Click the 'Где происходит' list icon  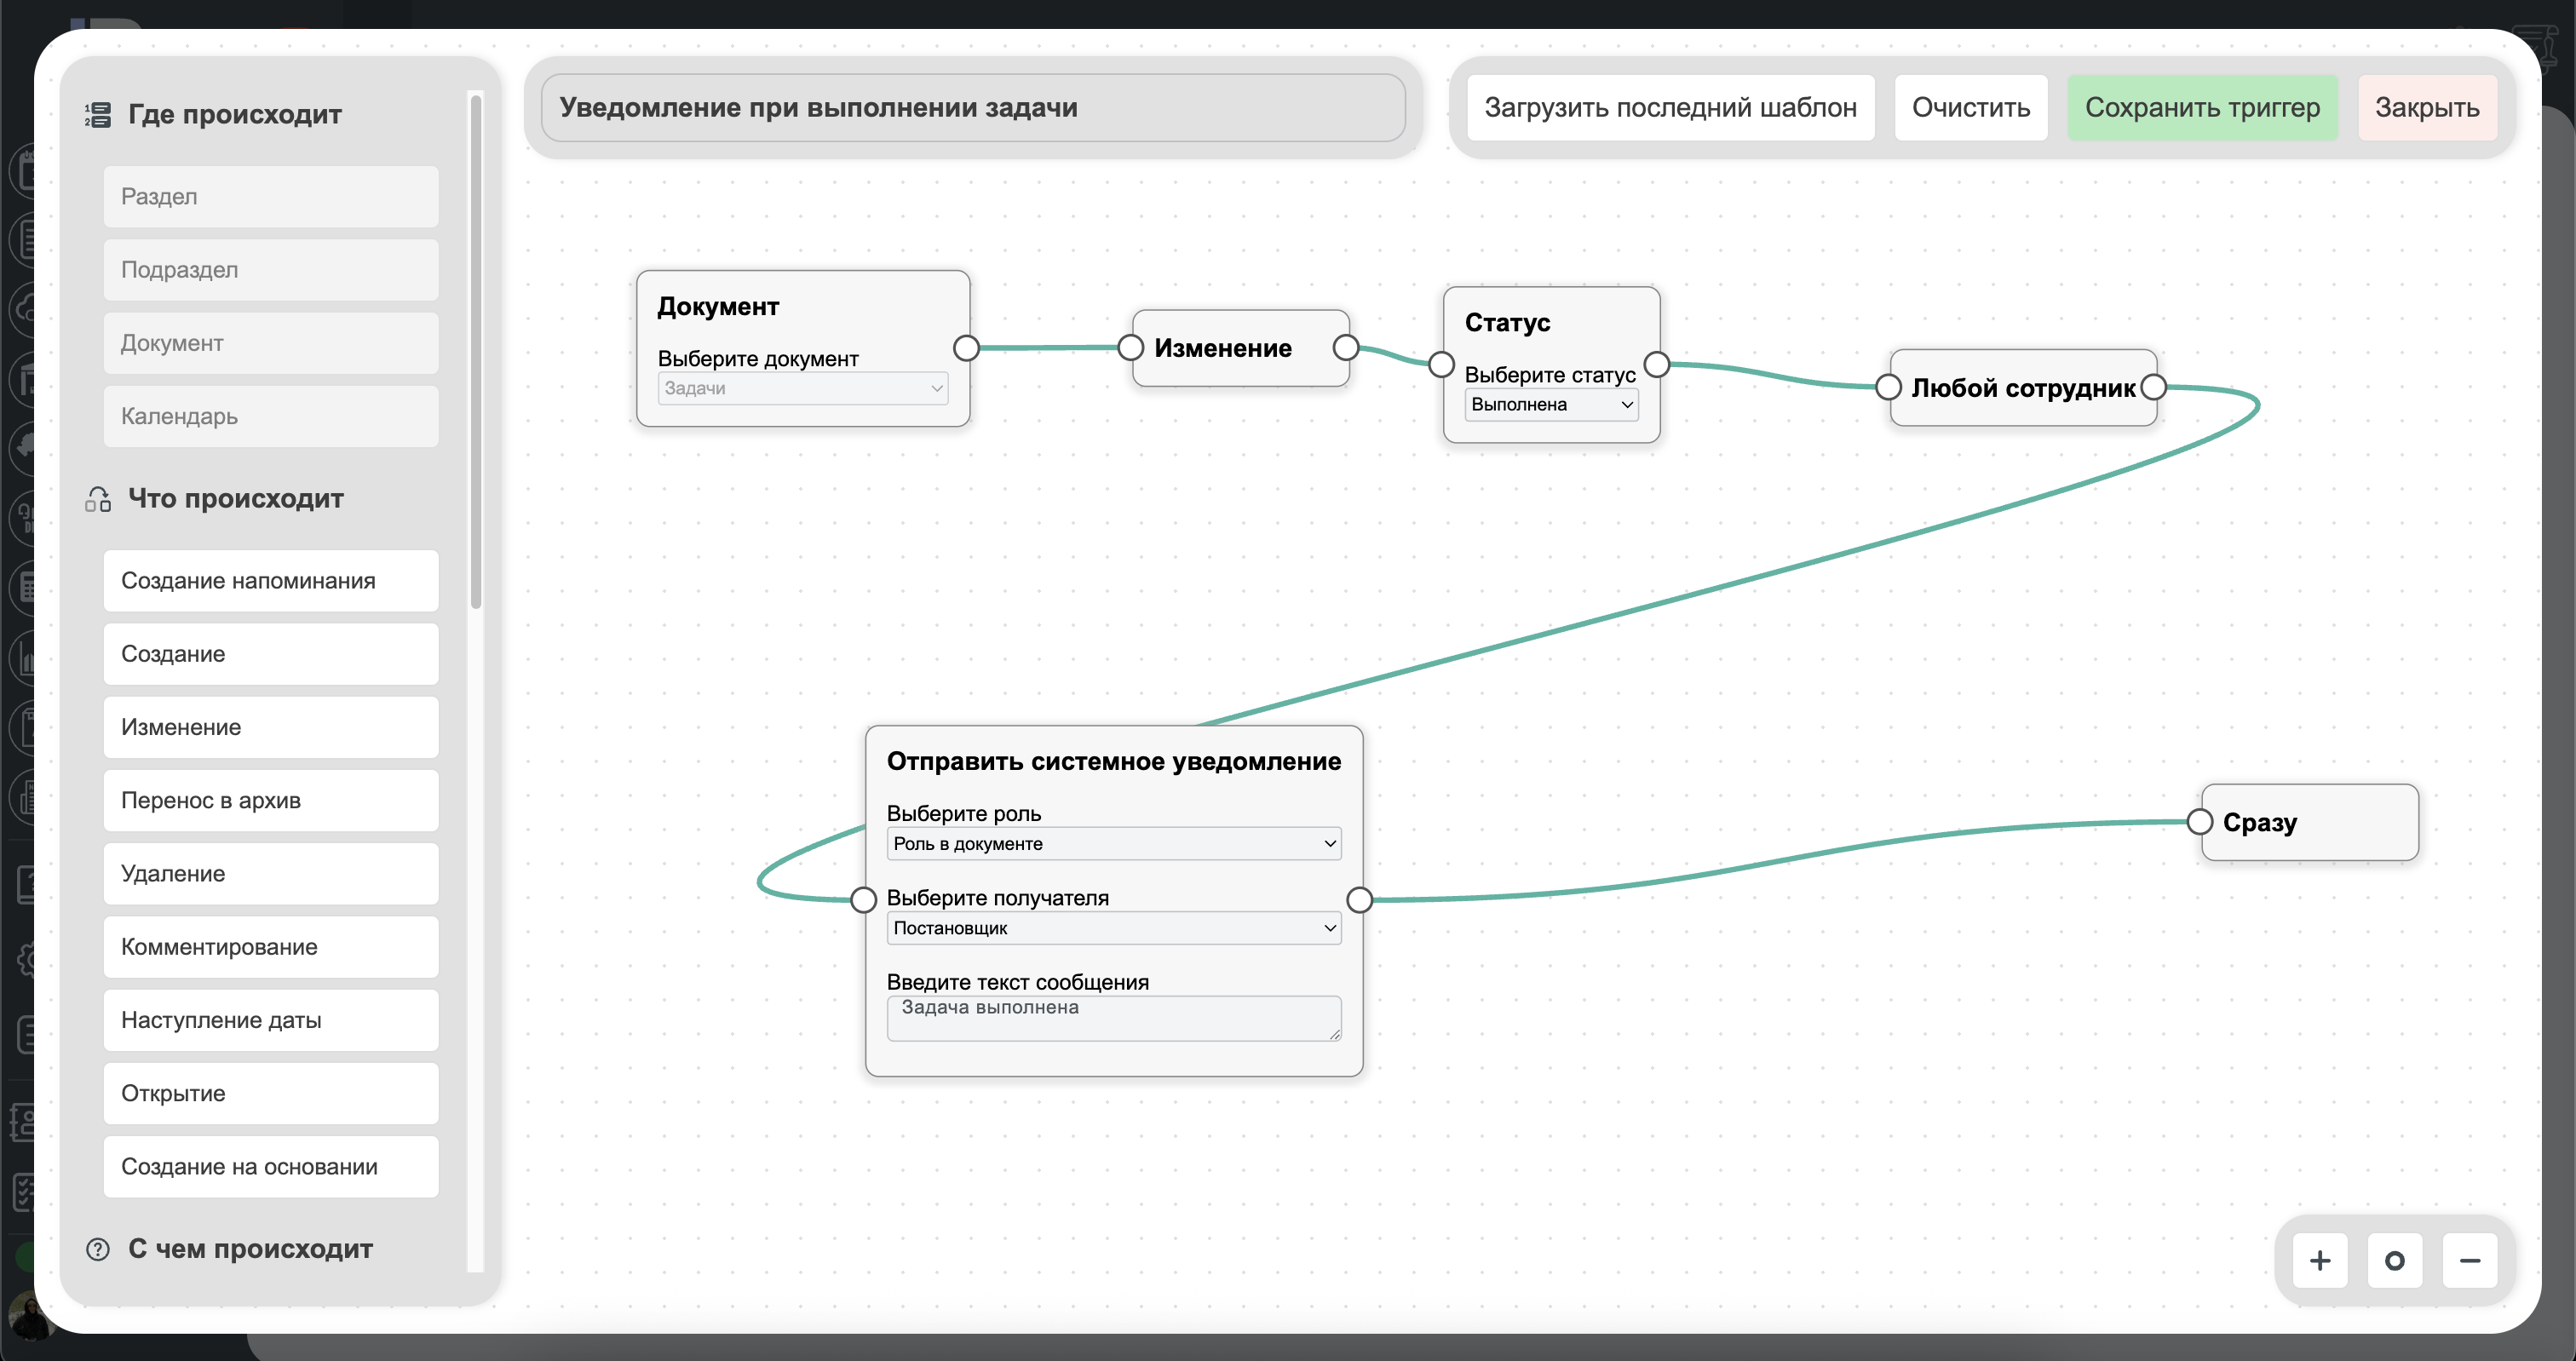pyautogui.click(x=97, y=114)
